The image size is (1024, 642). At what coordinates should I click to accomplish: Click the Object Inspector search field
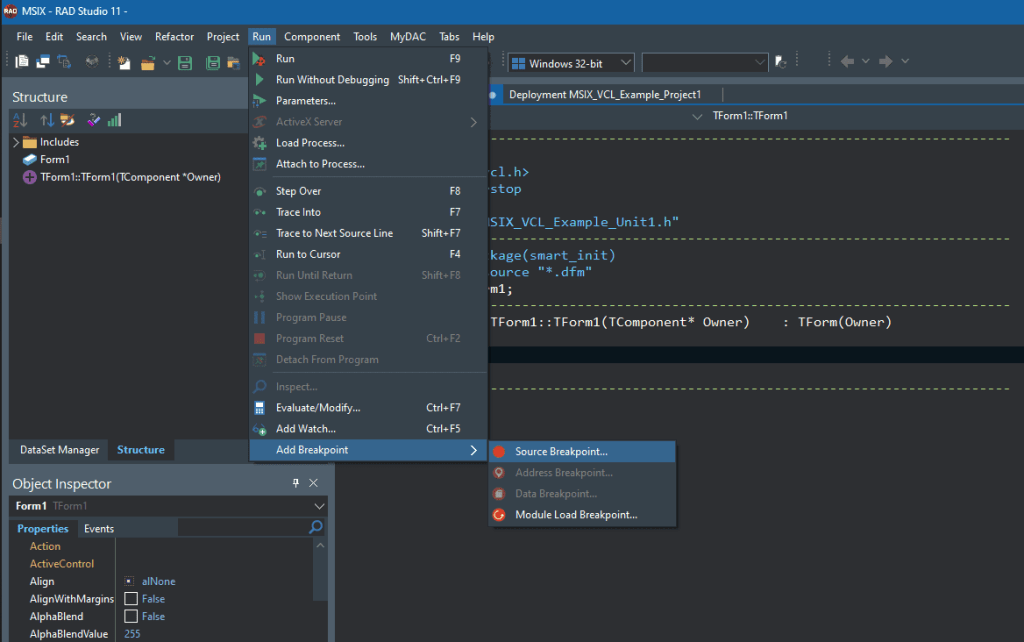pos(242,528)
